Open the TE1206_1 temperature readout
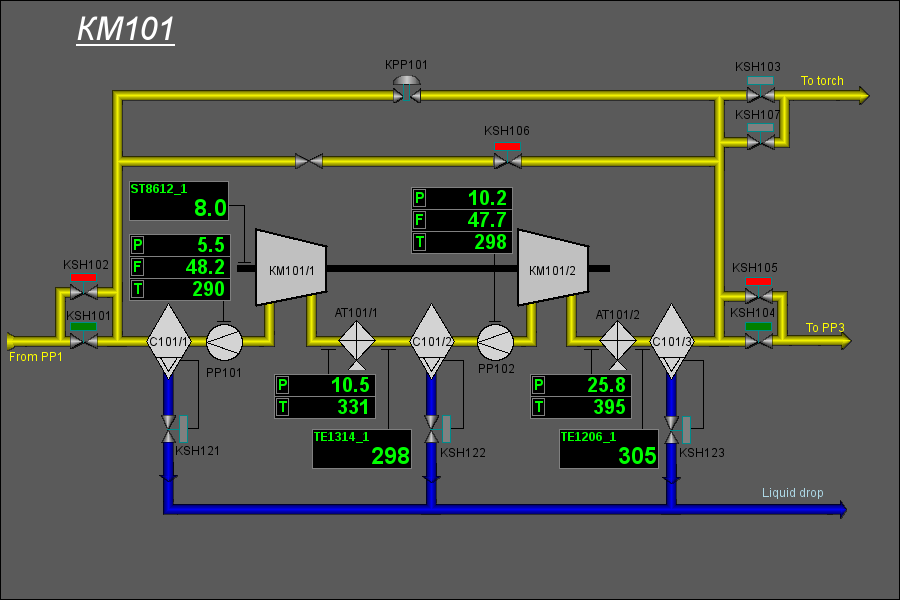Screen dimensions: 900x600 (x=609, y=449)
